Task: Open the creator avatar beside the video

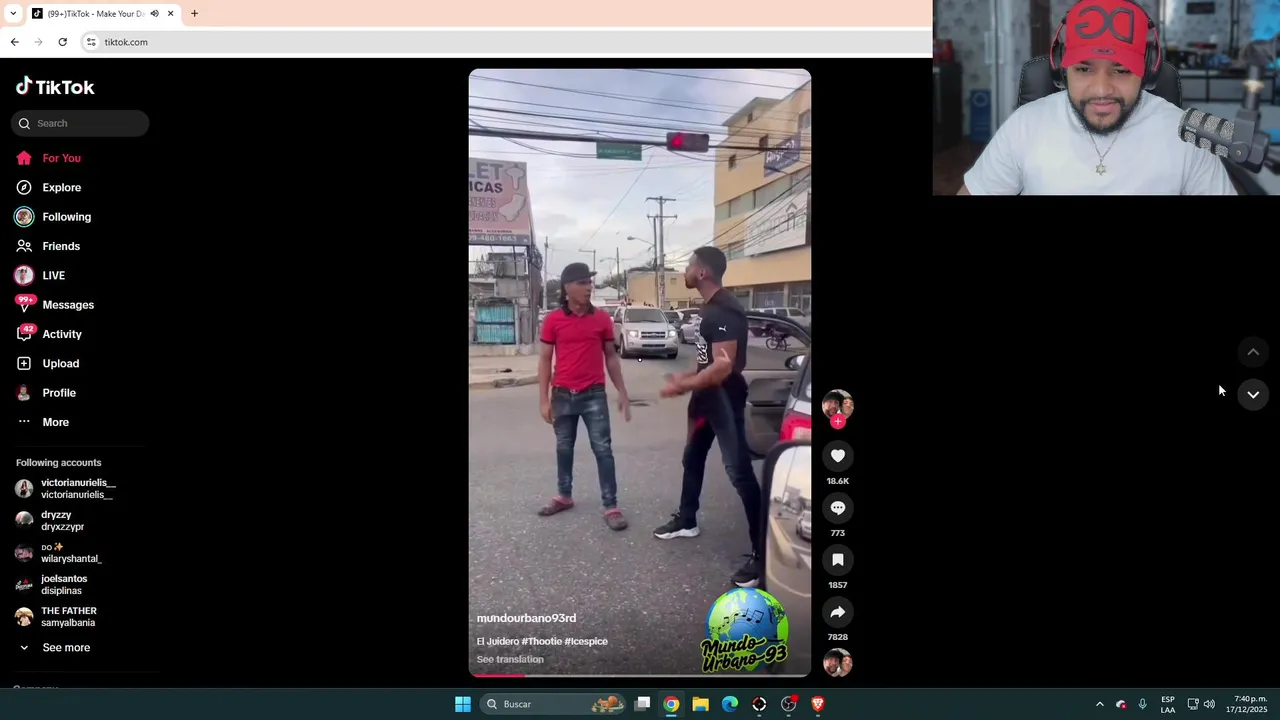Action: click(x=838, y=404)
